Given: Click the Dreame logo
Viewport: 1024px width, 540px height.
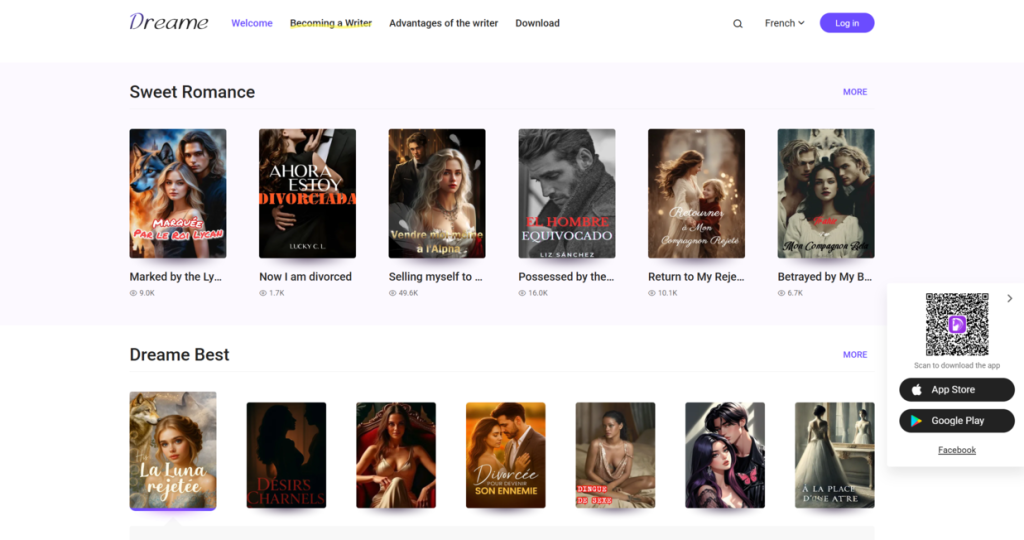Looking at the screenshot, I should click(x=169, y=22).
